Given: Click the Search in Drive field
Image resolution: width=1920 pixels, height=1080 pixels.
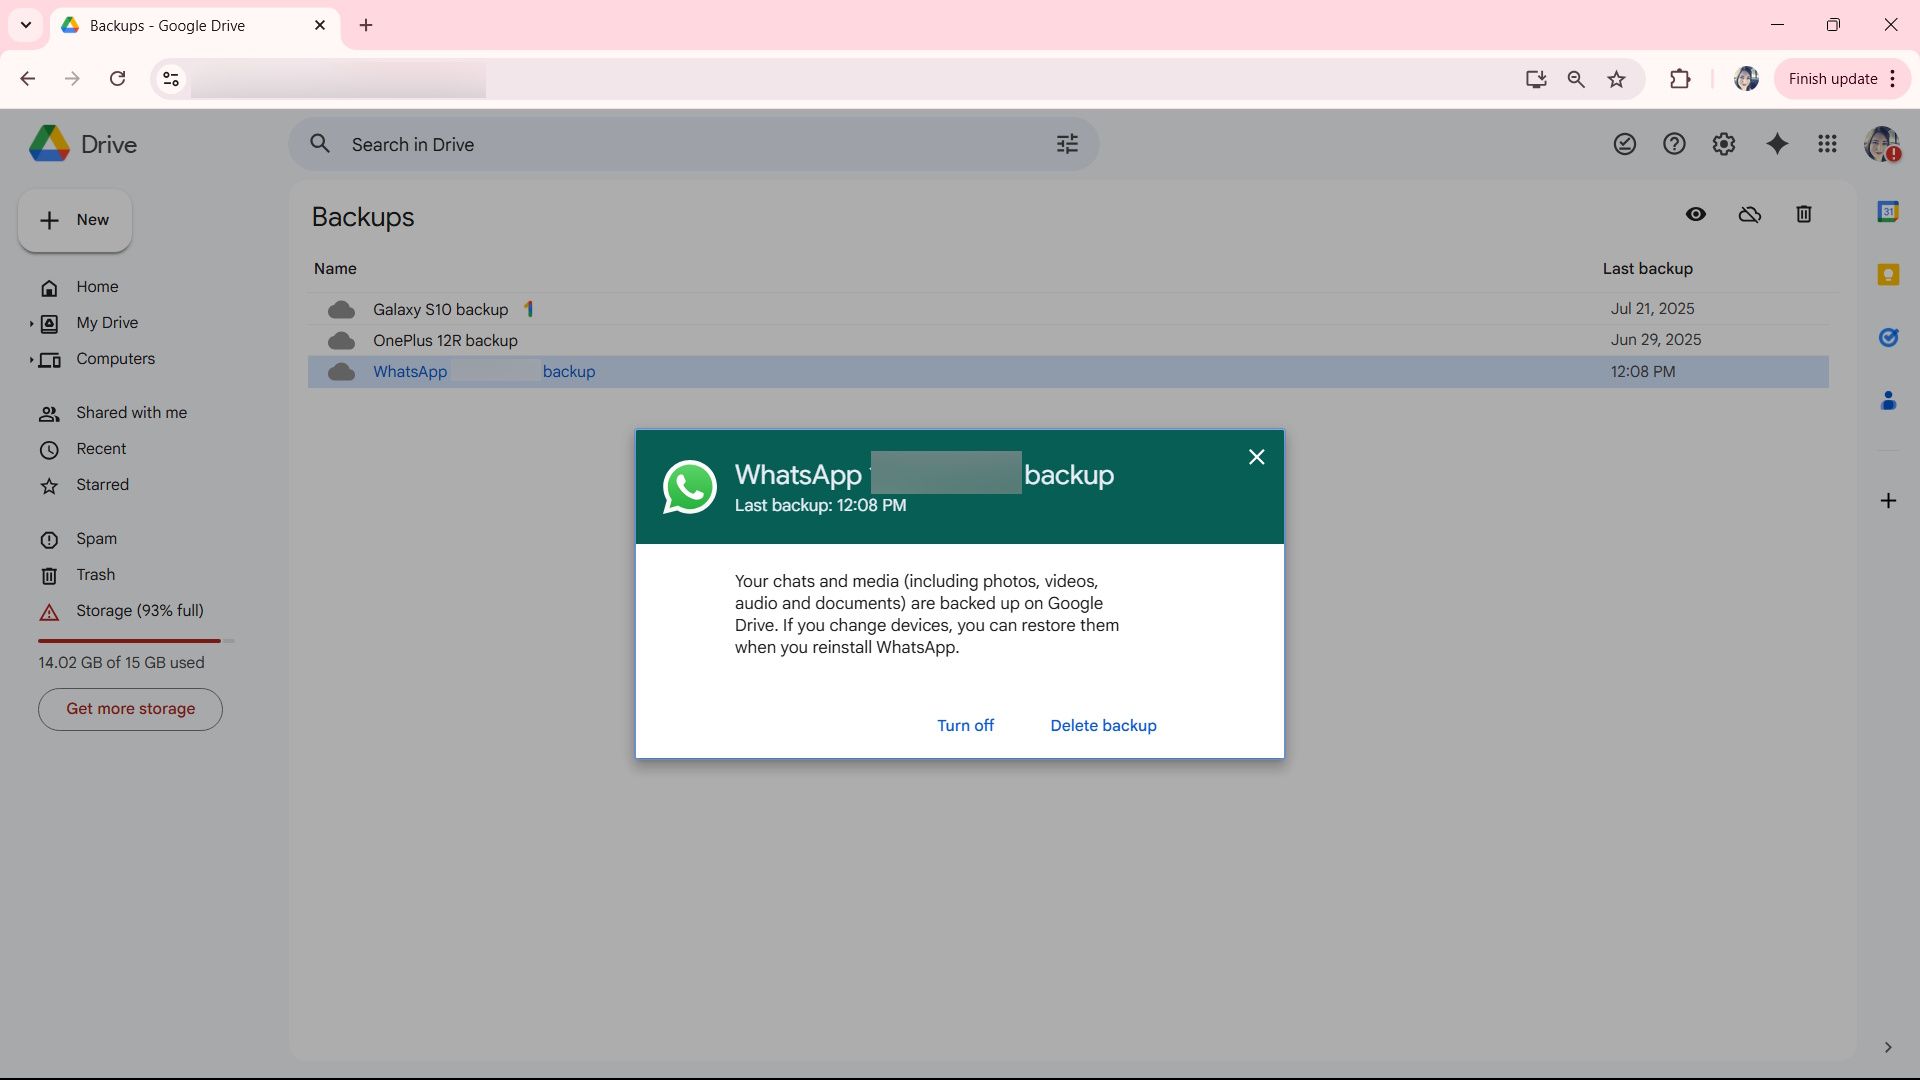Looking at the screenshot, I should 600,144.
